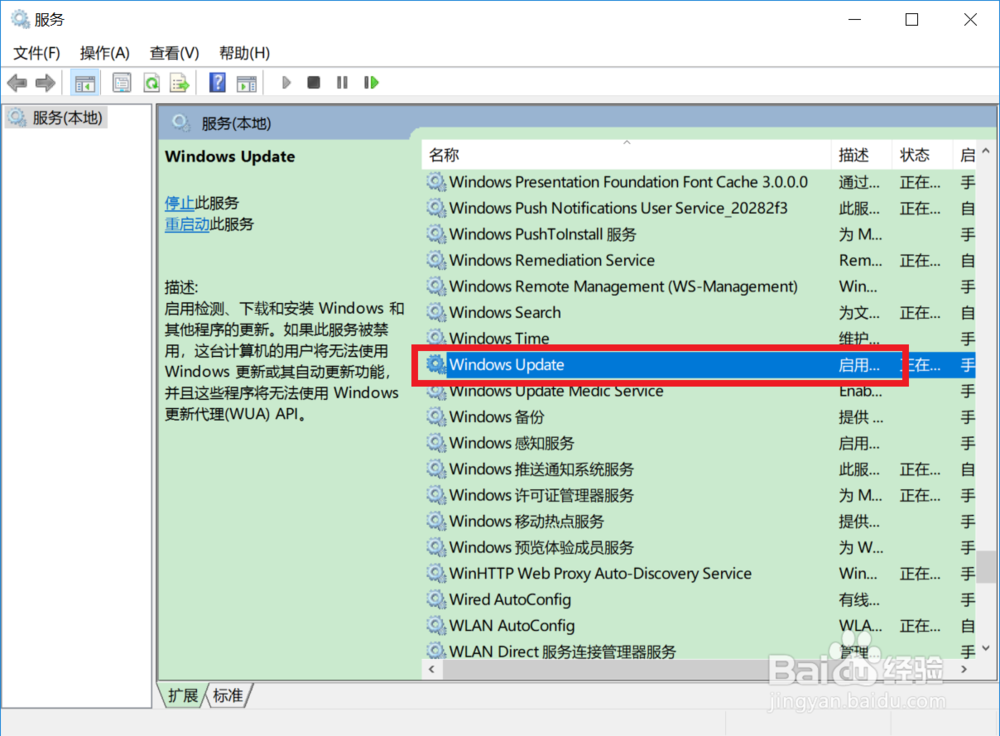Select Windows Presentation Foundation Font Cache 3.0.0.0

coord(699,182)
